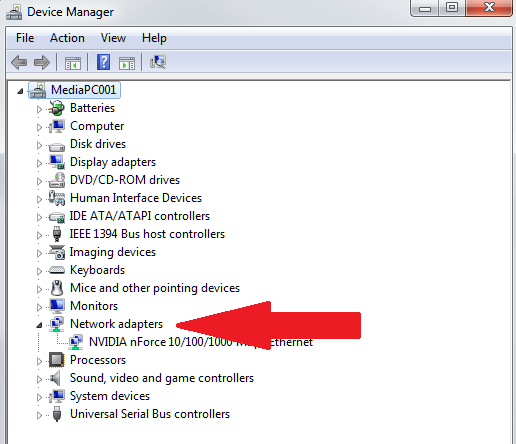The width and height of the screenshot is (516, 444).
Task: Maximize the Device Manager window
Action: (x=452, y=8)
